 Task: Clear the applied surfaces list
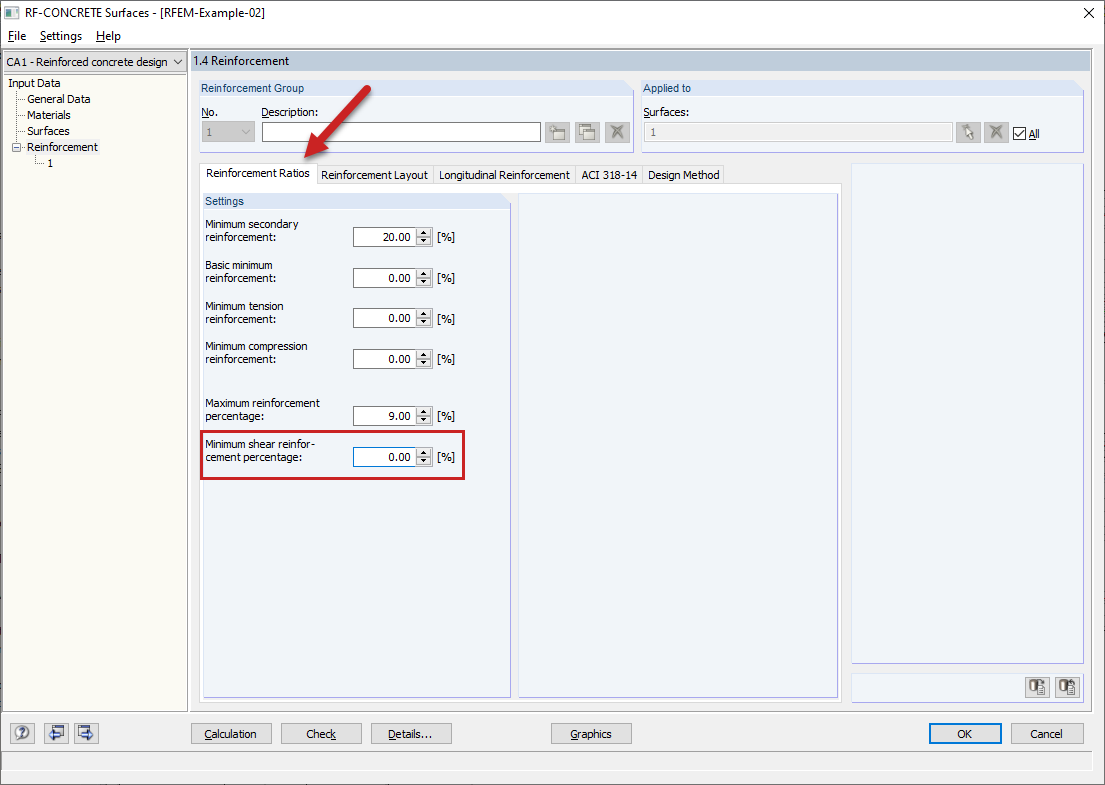996,131
